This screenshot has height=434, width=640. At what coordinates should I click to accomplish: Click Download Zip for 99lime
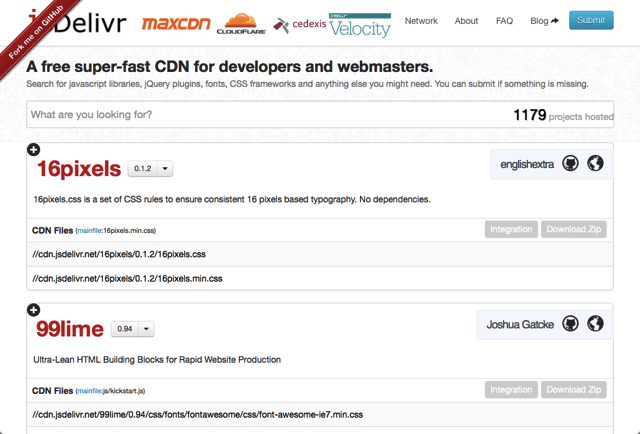click(573, 389)
